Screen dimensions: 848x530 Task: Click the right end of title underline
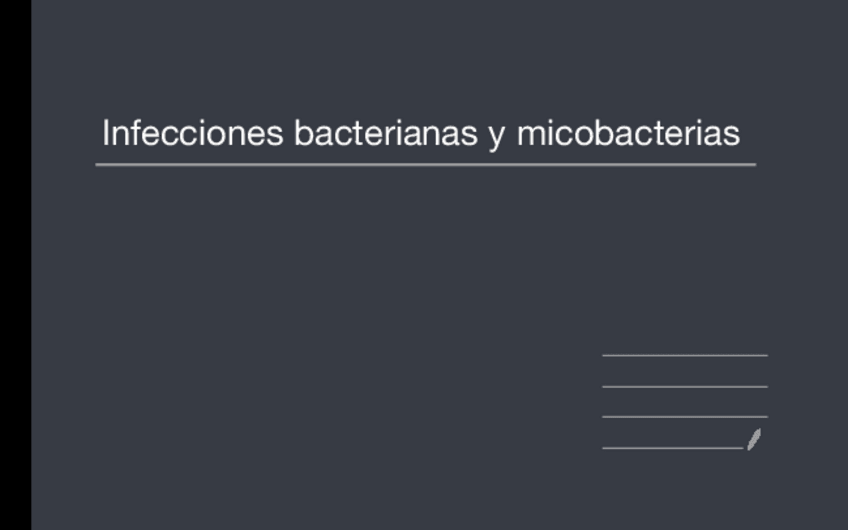pos(751,164)
